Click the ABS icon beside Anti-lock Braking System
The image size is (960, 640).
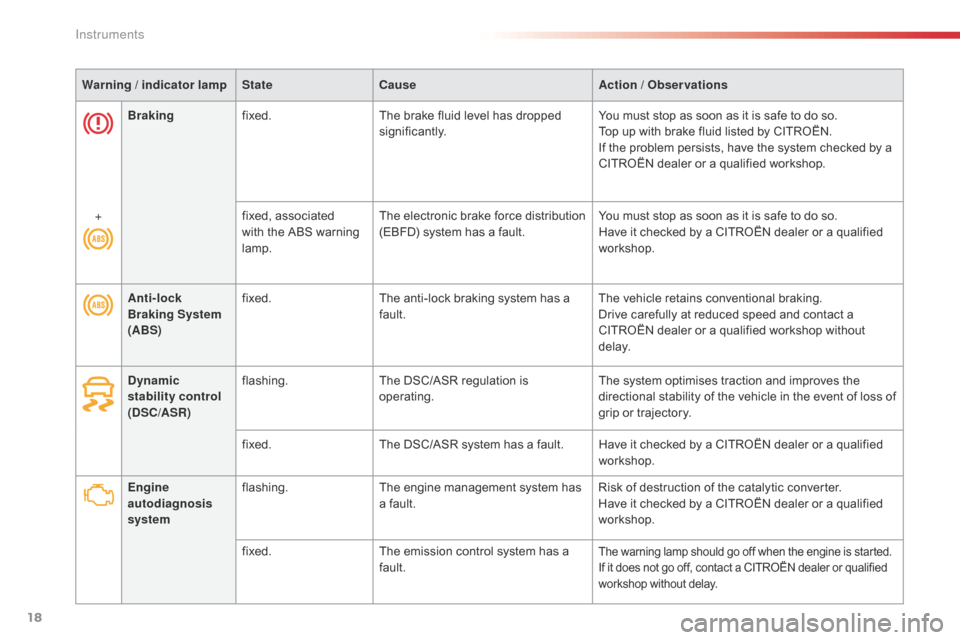click(x=98, y=306)
